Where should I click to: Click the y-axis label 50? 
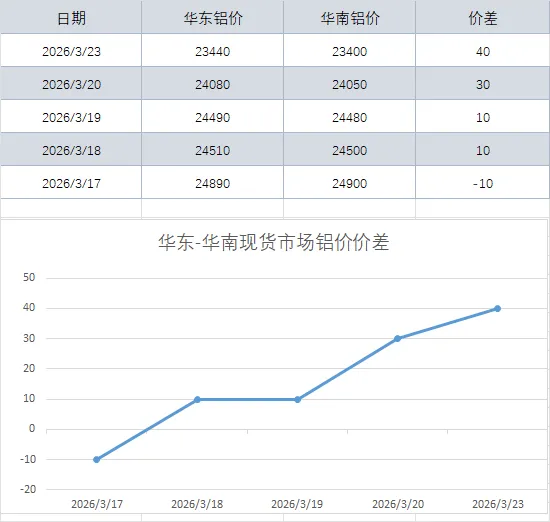(29, 277)
